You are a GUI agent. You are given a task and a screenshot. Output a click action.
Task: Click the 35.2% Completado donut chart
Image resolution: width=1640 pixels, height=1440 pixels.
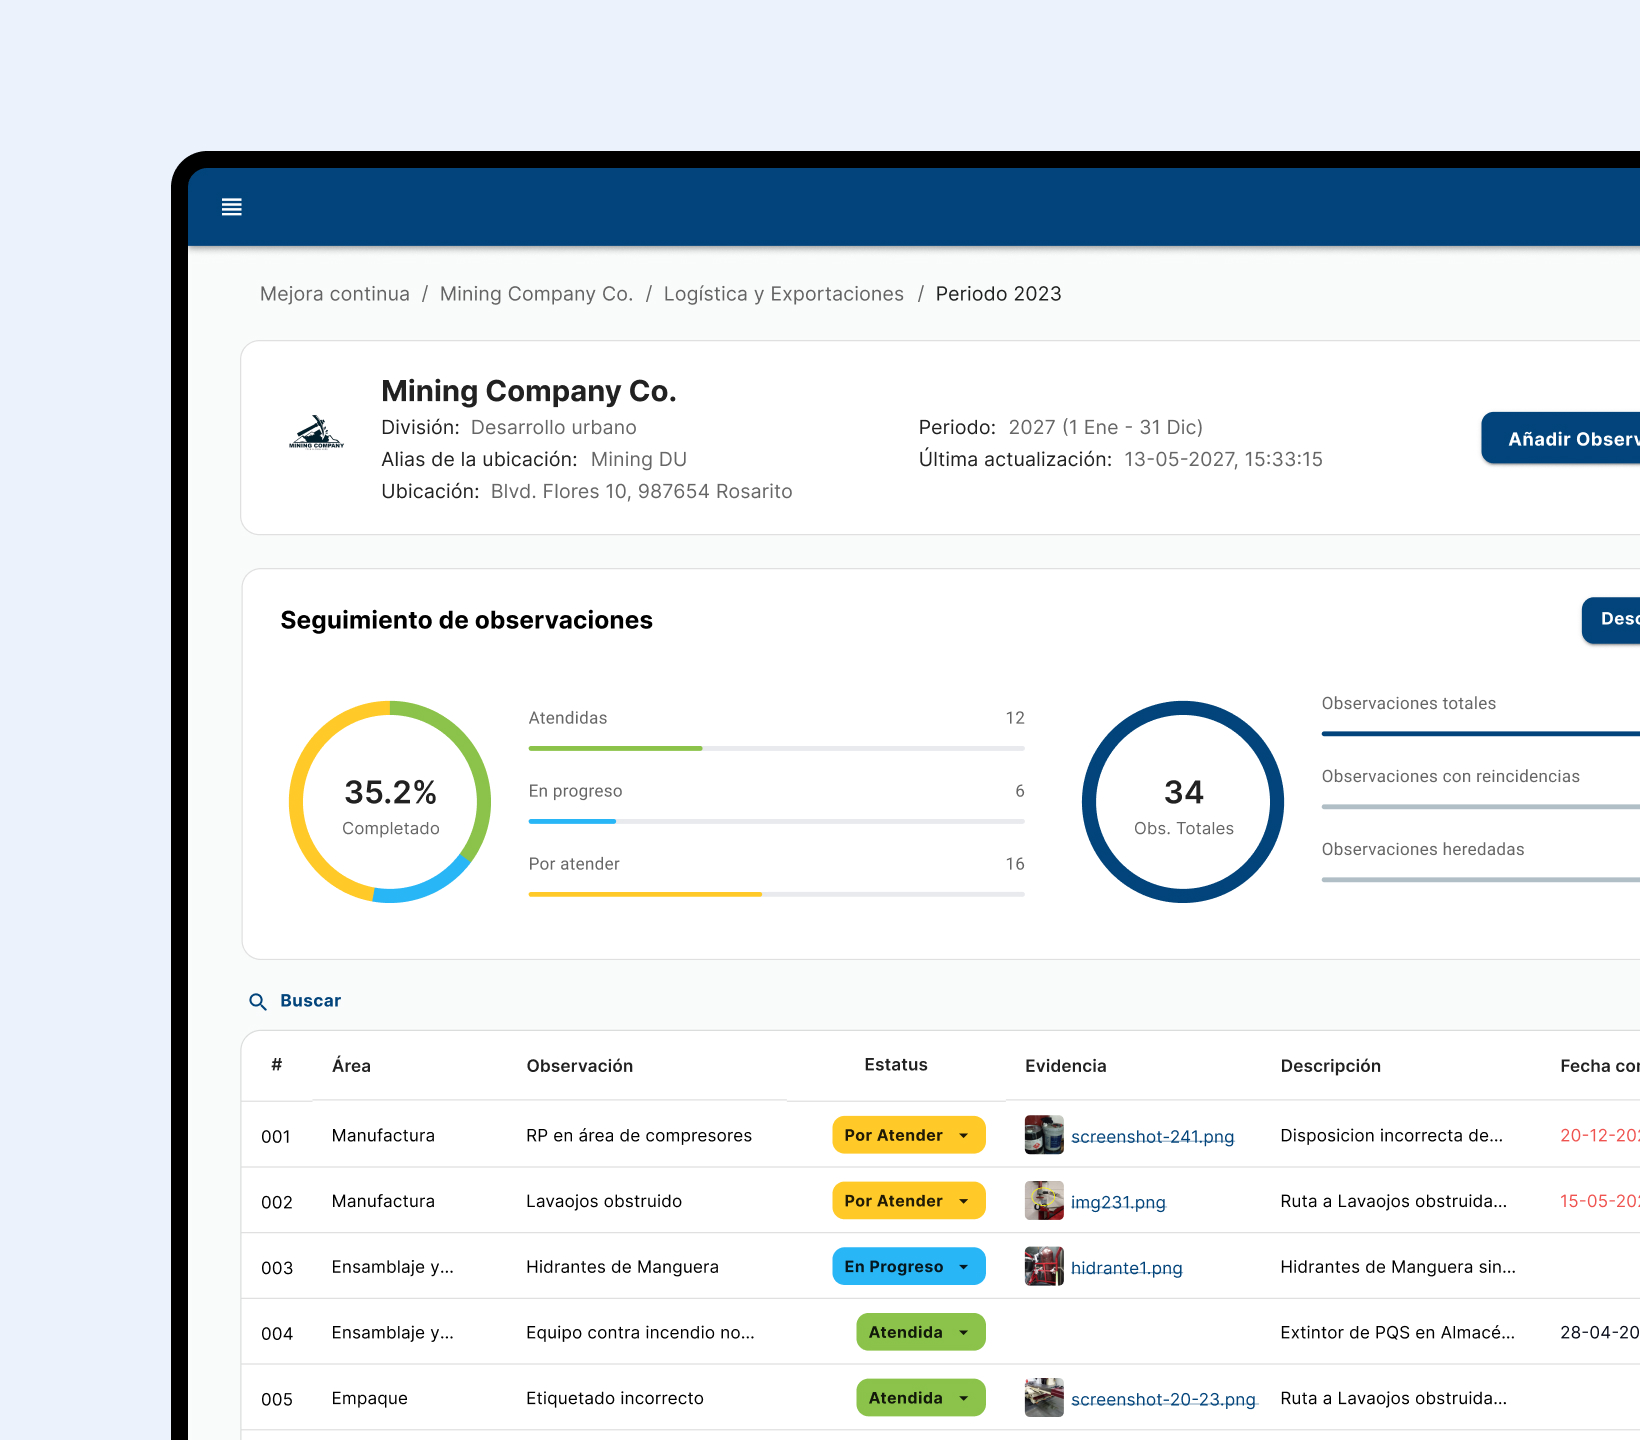click(x=390, y=802)
